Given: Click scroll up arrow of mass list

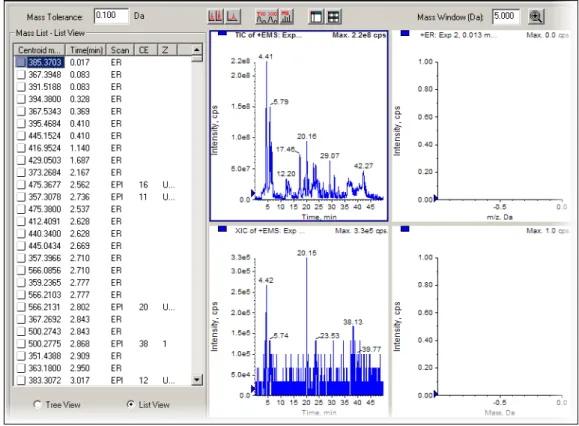Looking at the screenshot, I should coord(197,49).
